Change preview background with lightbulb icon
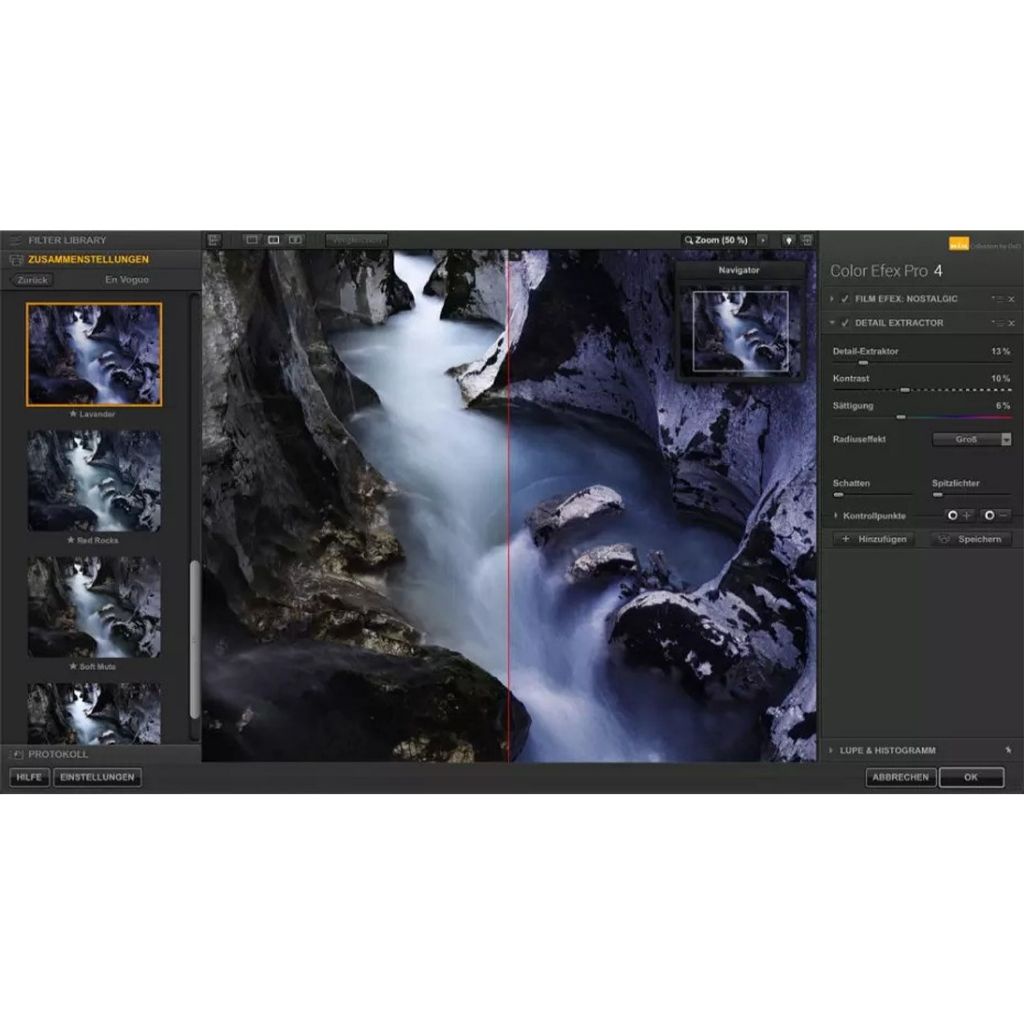Viewport: 1024px width, 1024px height. (789, 240)
